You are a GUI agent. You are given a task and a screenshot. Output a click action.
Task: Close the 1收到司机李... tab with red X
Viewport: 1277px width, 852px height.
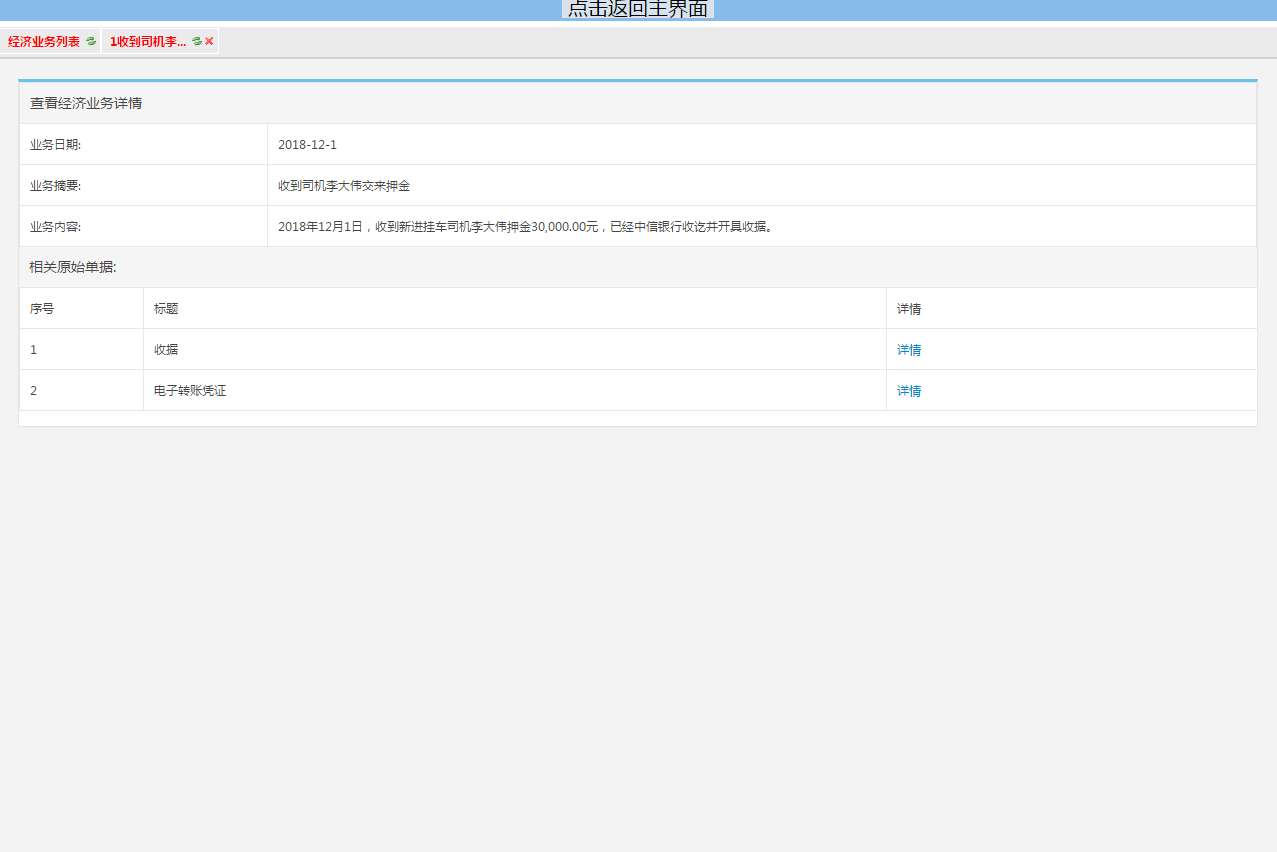(x=209, y=42)
